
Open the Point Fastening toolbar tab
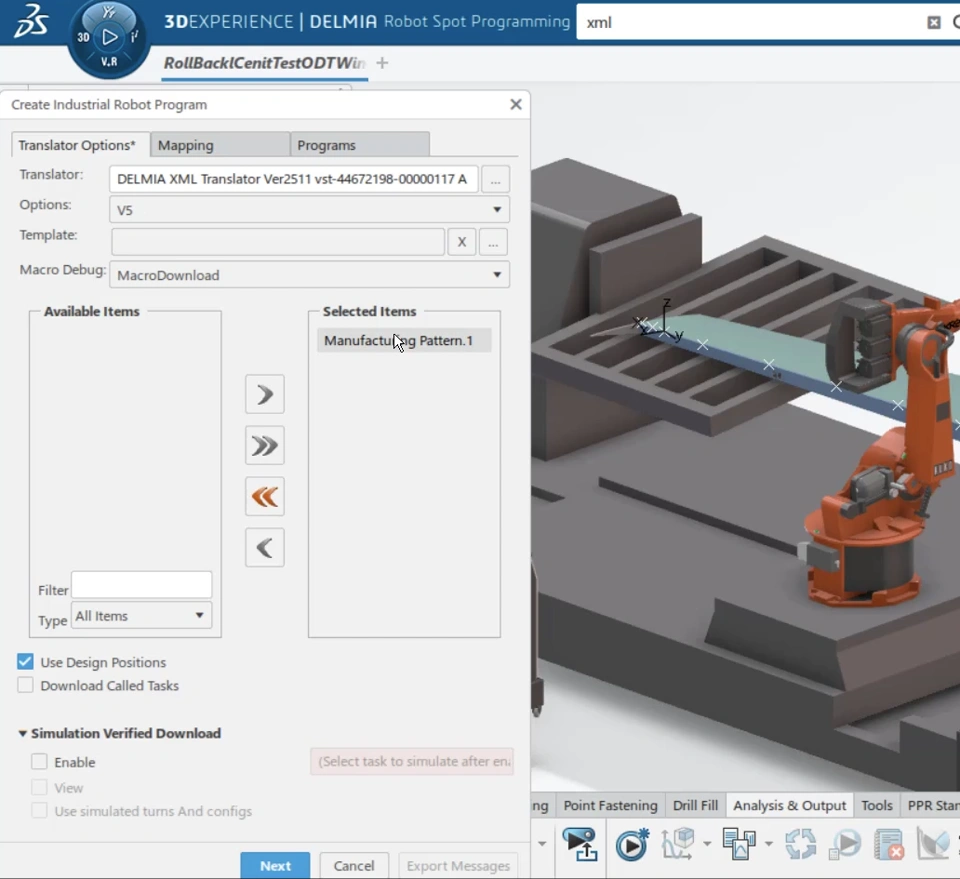(x=610, y=806)
